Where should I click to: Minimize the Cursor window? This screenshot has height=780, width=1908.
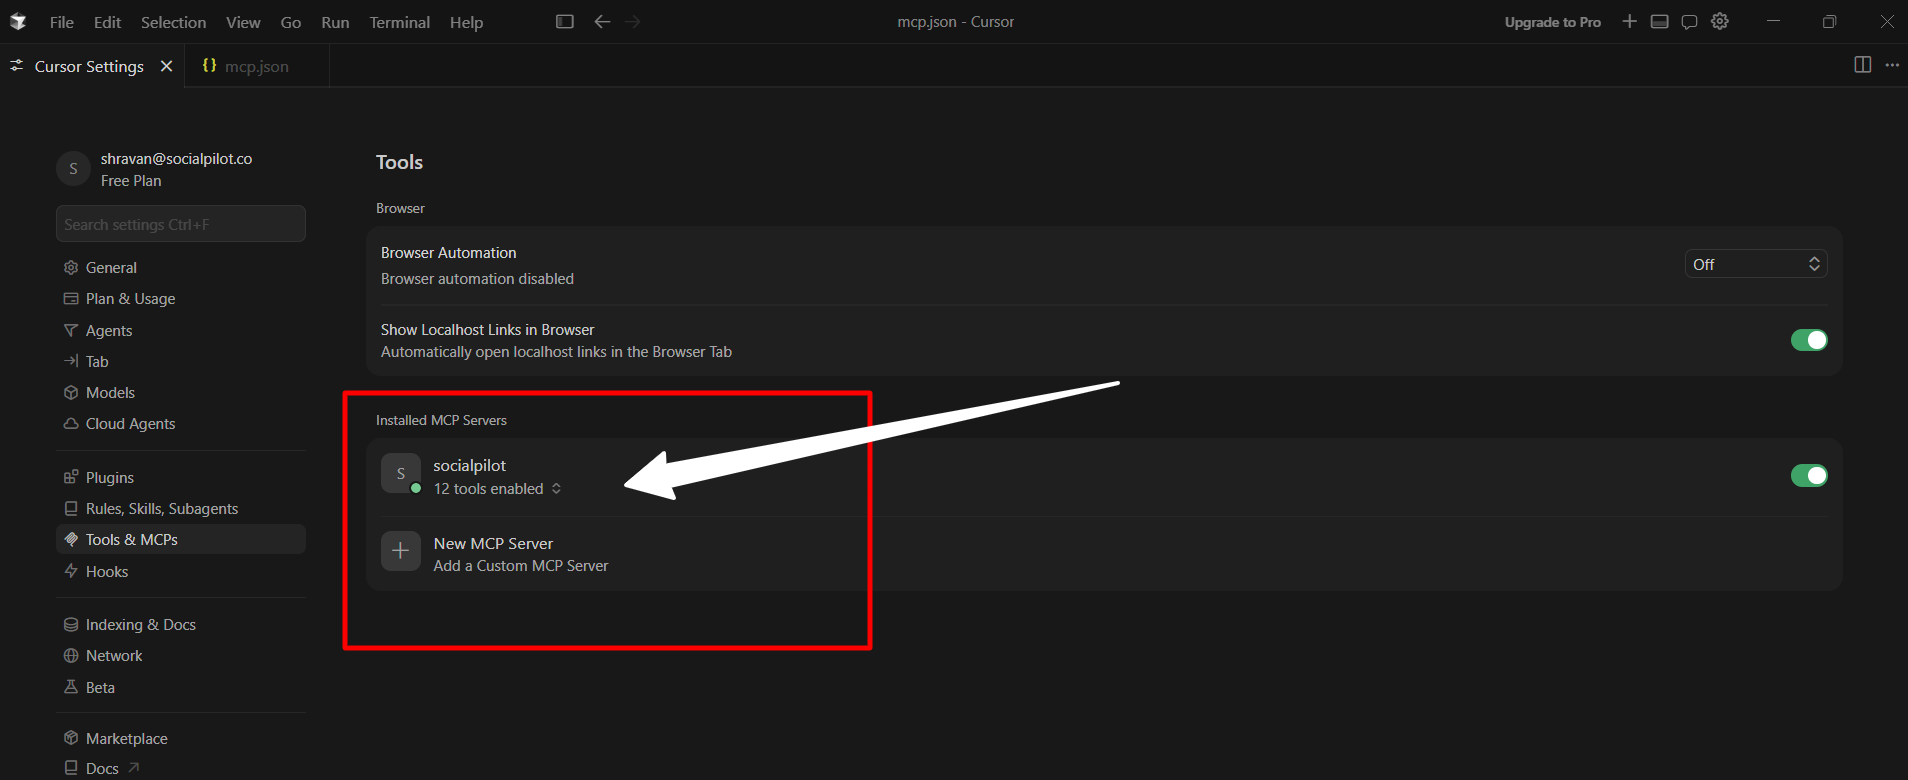pyautogui.click(x=1773, y=21)
